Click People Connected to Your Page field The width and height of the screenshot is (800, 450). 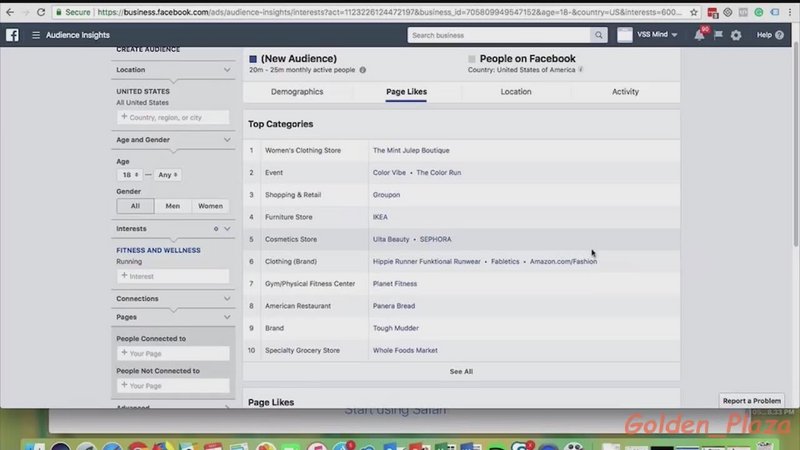pos(173,353)
